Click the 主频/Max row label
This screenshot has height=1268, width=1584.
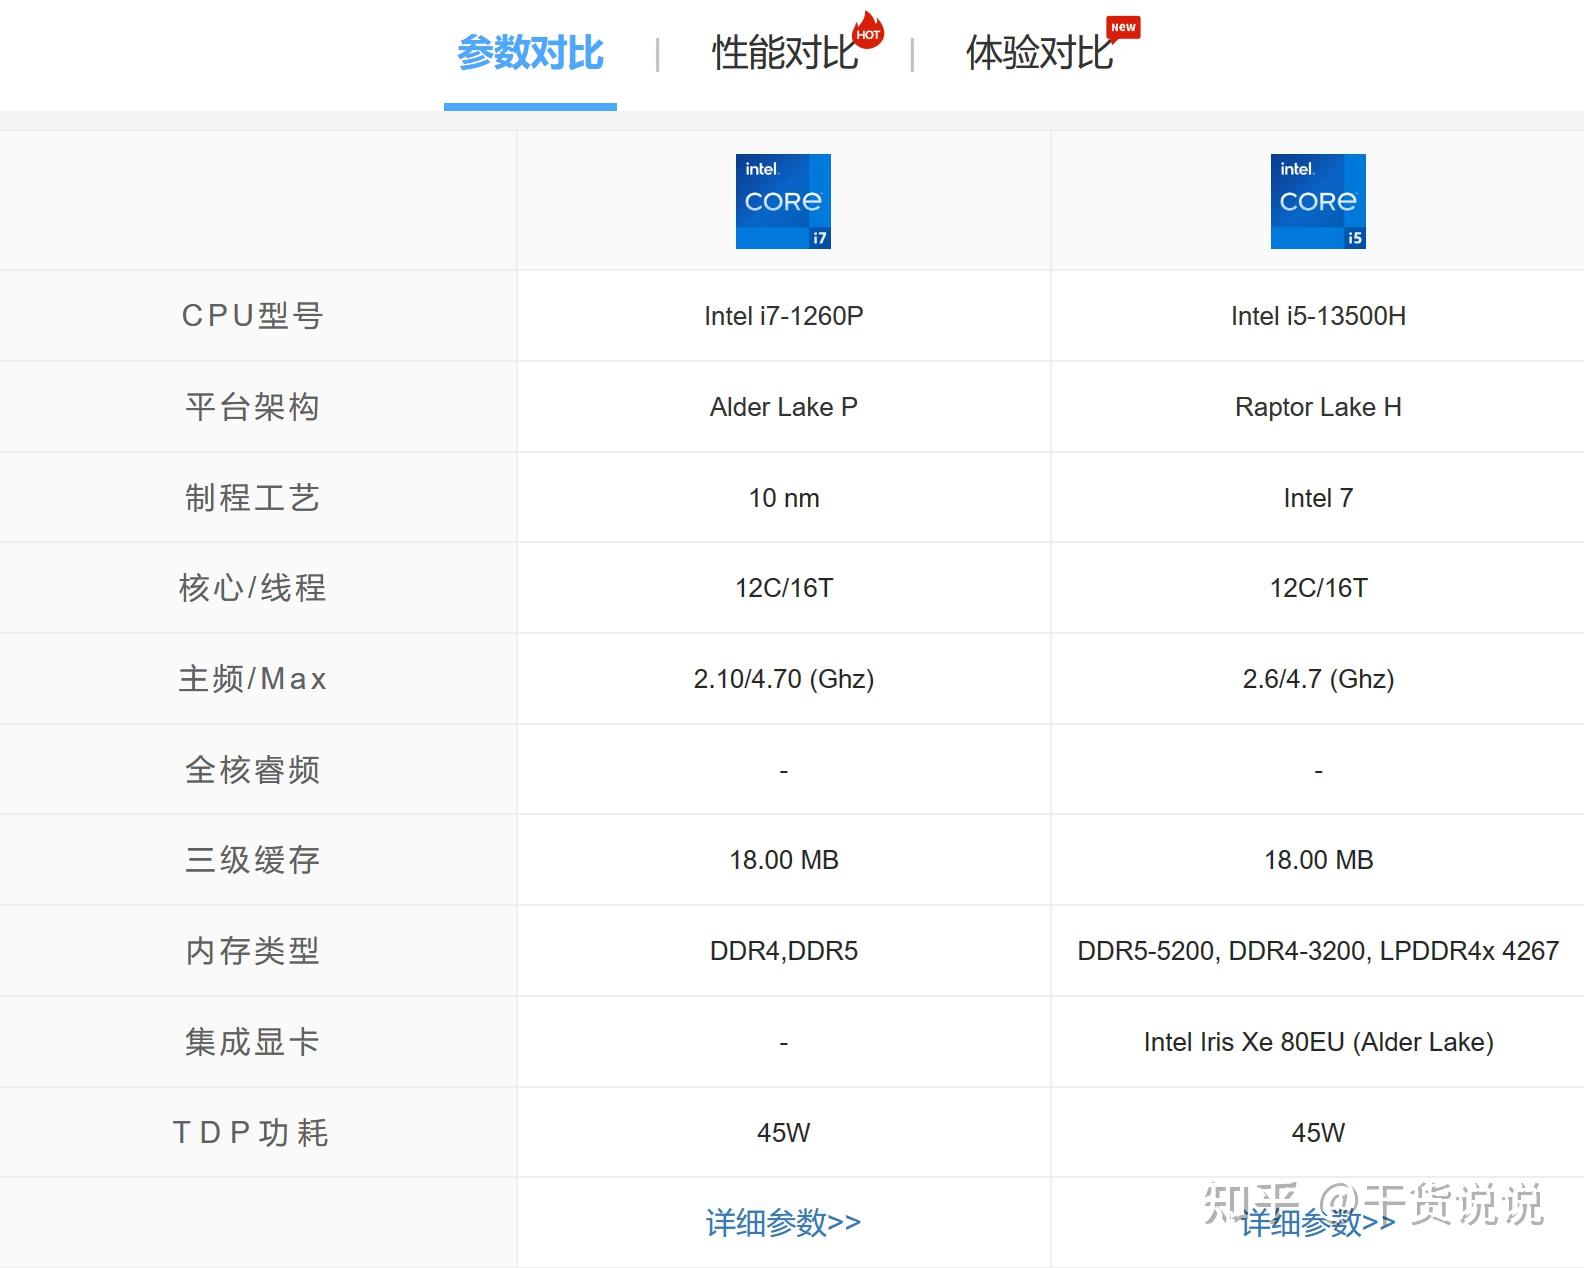(x=252, y=679)
